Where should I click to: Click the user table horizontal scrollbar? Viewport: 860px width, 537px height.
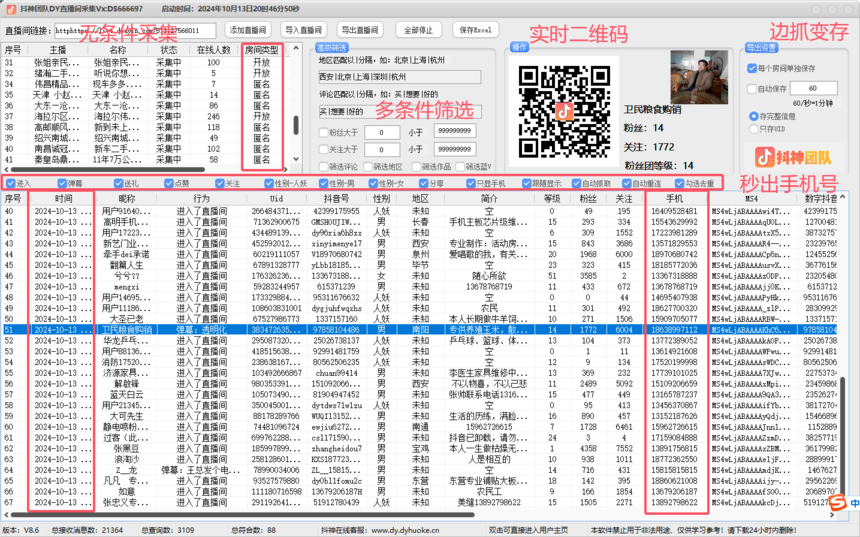tap(242, 515)
